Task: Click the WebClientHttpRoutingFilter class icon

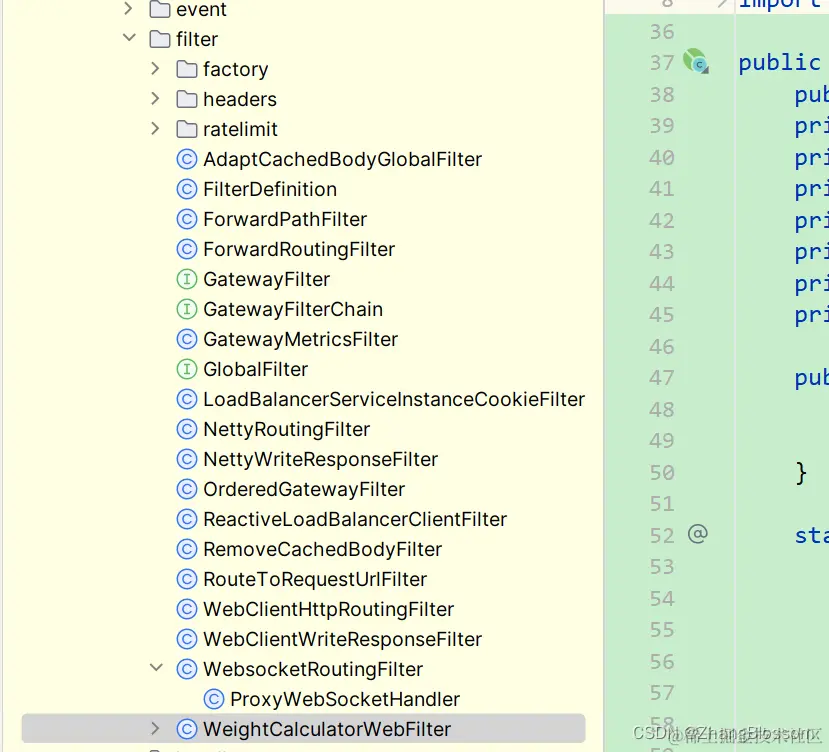Action: point(187,609)
